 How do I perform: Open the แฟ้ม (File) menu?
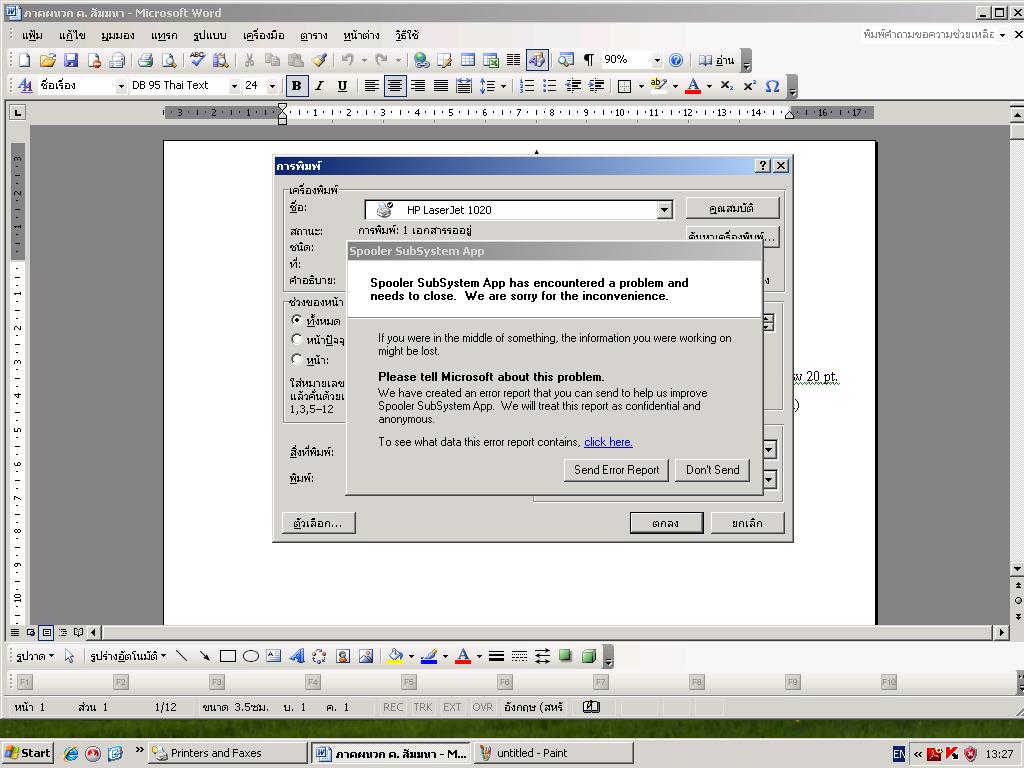[x=31, y=35]
